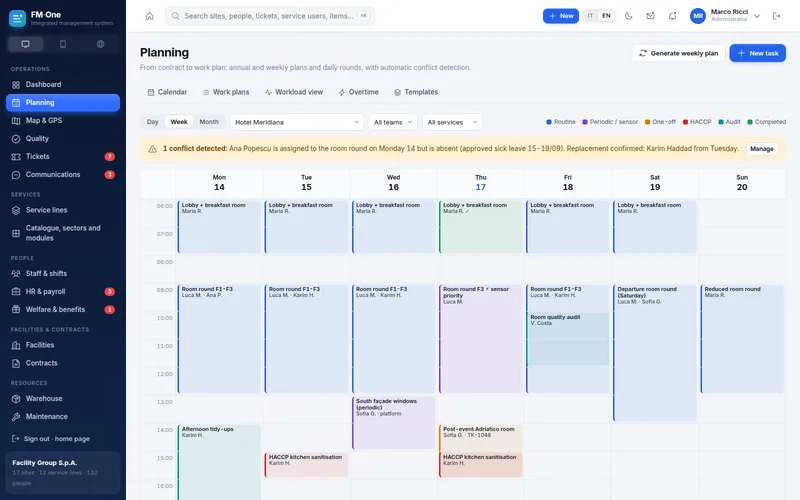Screen dimensions: 800x500
Task: Switch to mobile view icon in sidebar
Action: pos(63,44)
